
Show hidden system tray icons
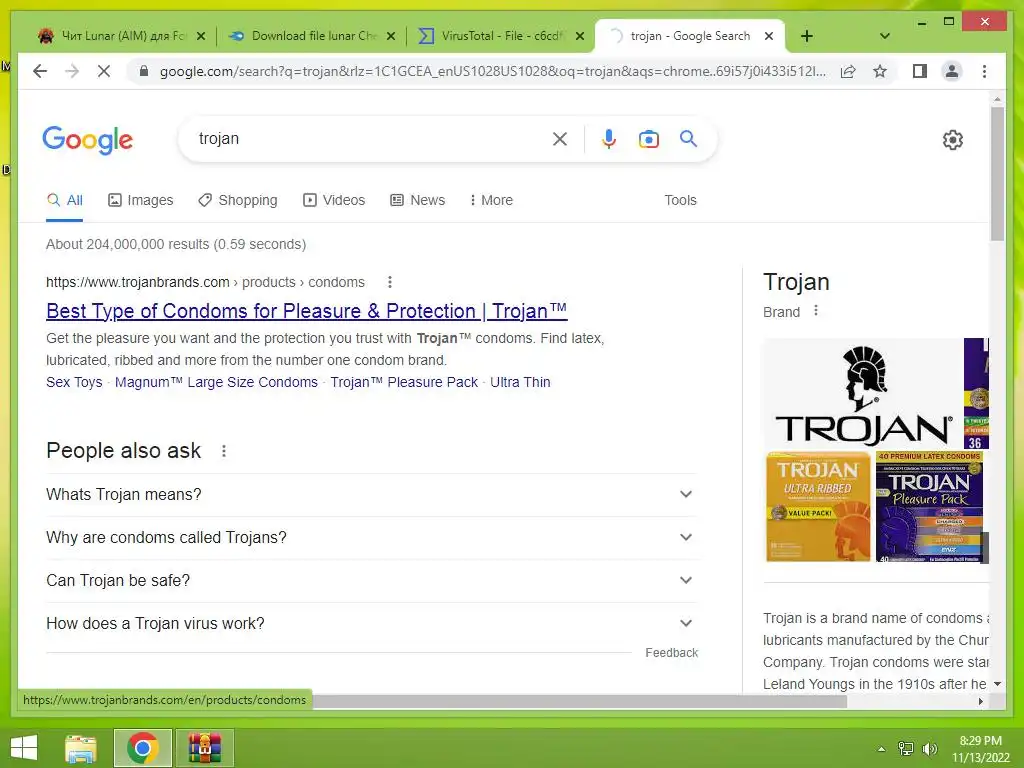point(882,749)
